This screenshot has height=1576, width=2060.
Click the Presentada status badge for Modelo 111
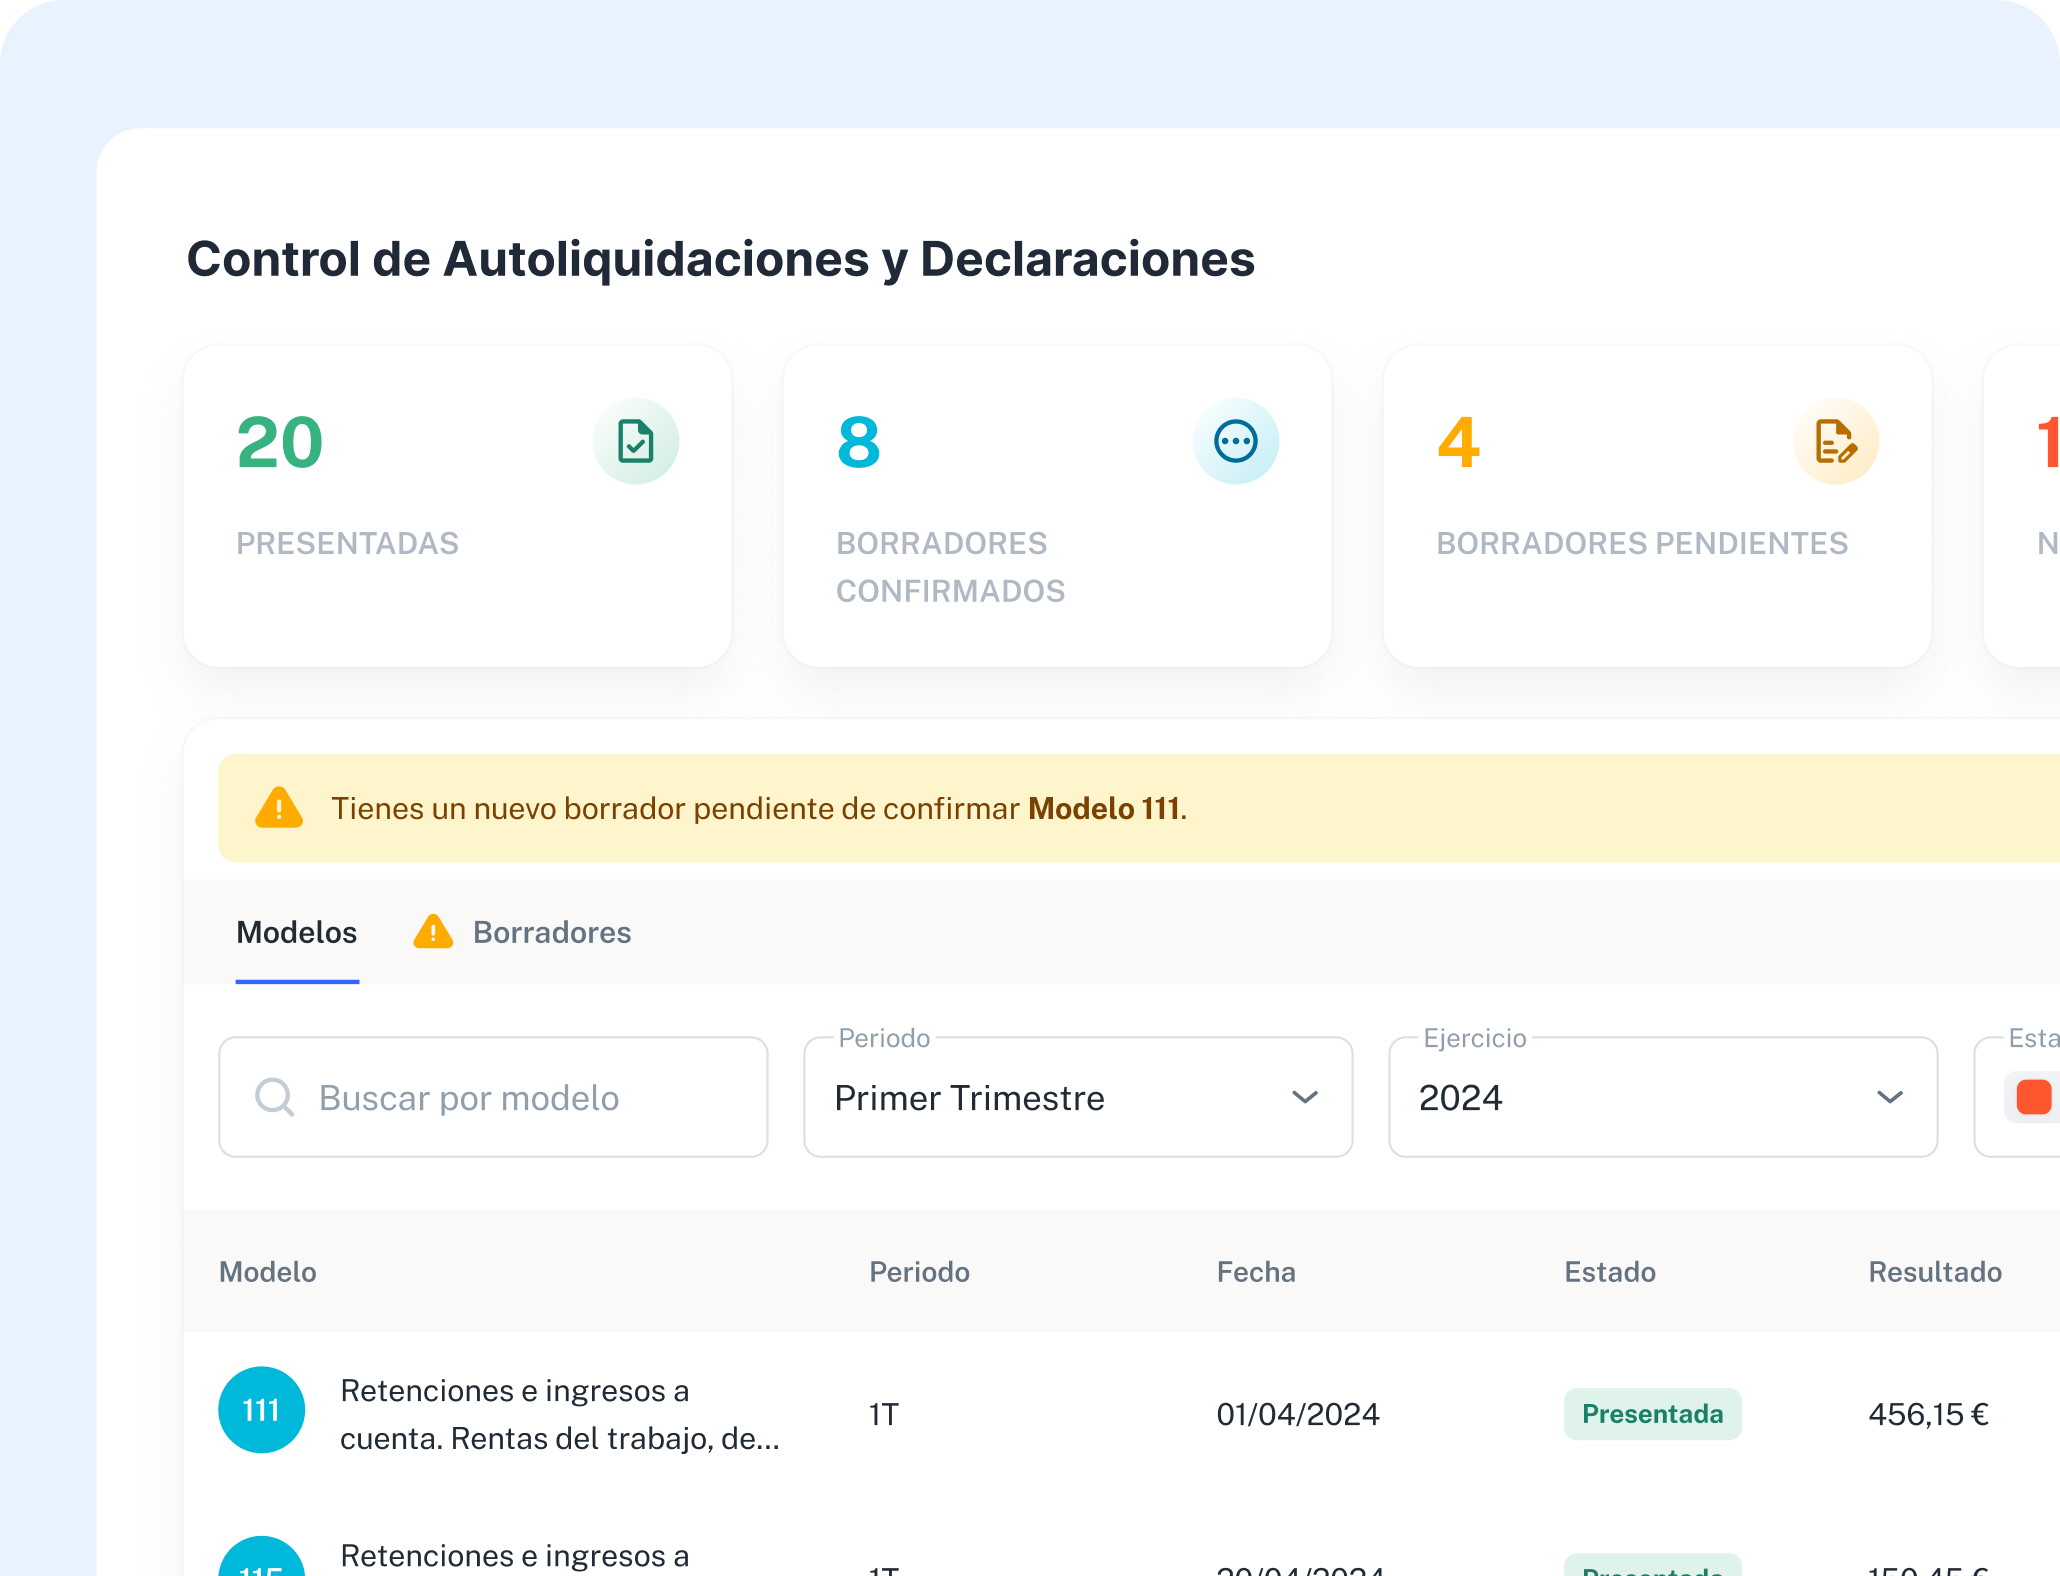click(1652, 1413)
